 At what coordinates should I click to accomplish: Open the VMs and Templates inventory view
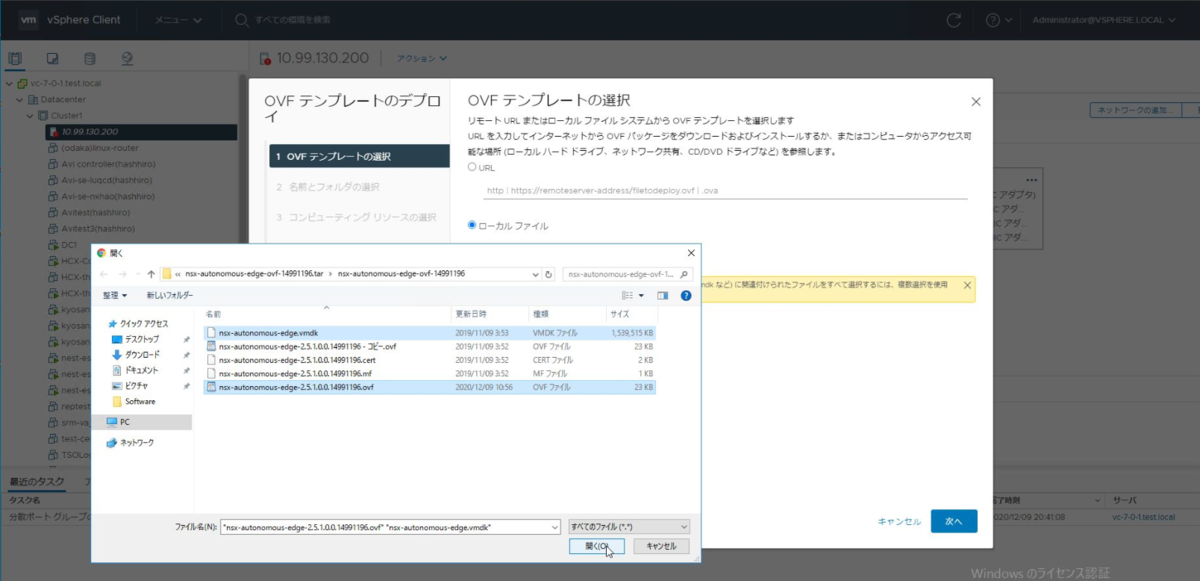pyautogui.click(x=52, y=59)
